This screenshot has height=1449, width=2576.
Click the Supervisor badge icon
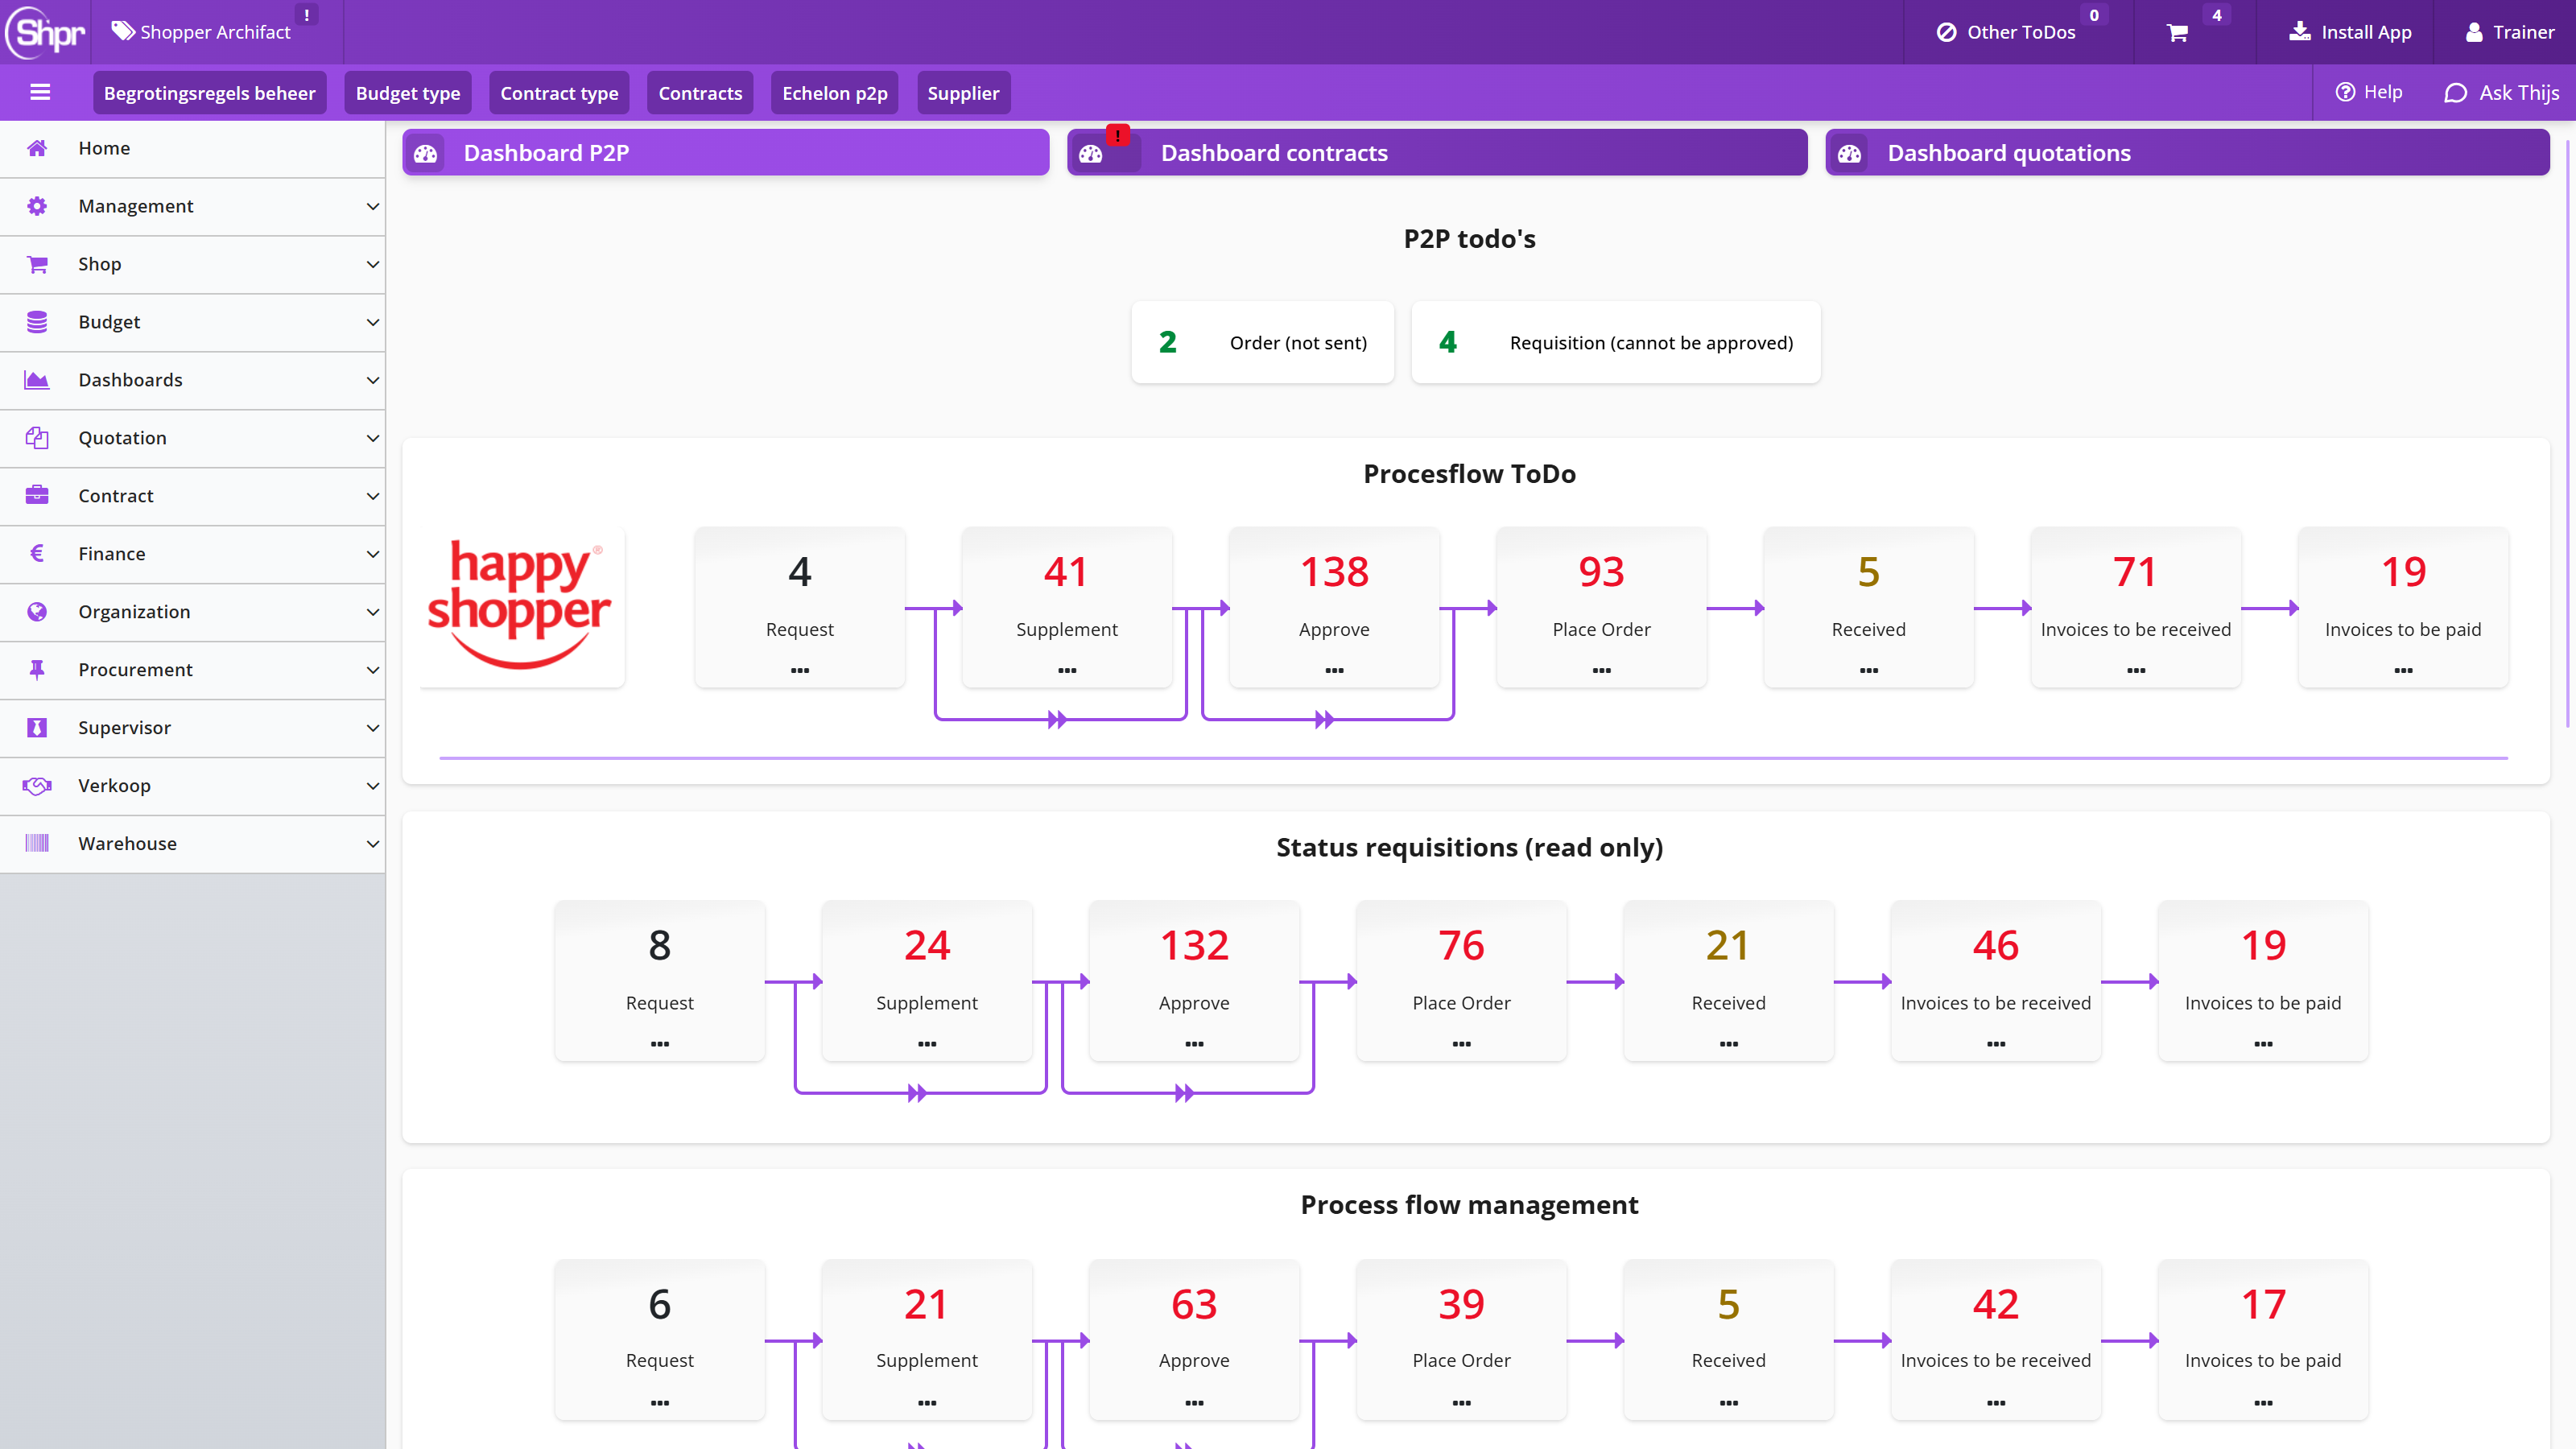coord(37,728)
